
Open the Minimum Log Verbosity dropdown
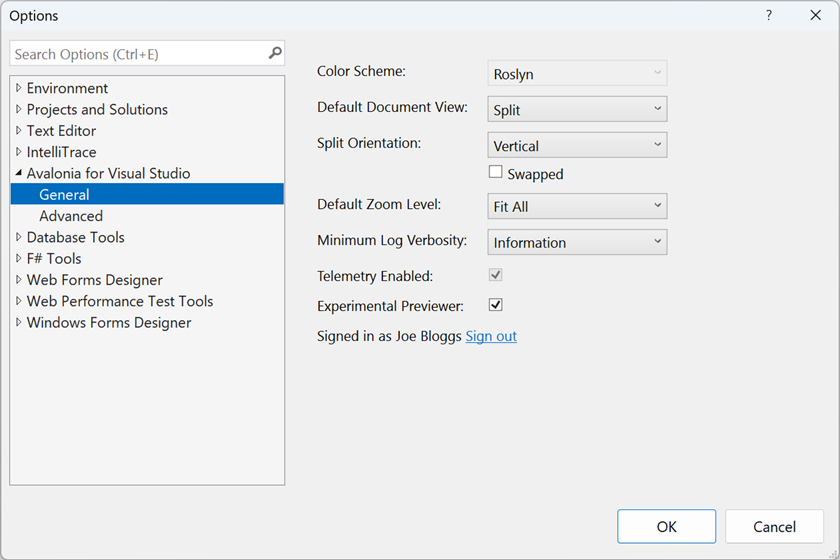tap(577, 242)
